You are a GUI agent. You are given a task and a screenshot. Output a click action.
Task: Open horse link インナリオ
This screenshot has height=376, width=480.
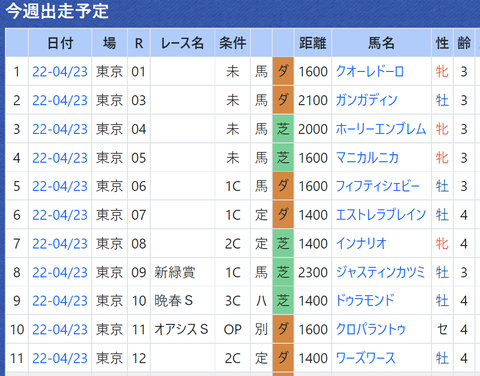coord(361,244)
